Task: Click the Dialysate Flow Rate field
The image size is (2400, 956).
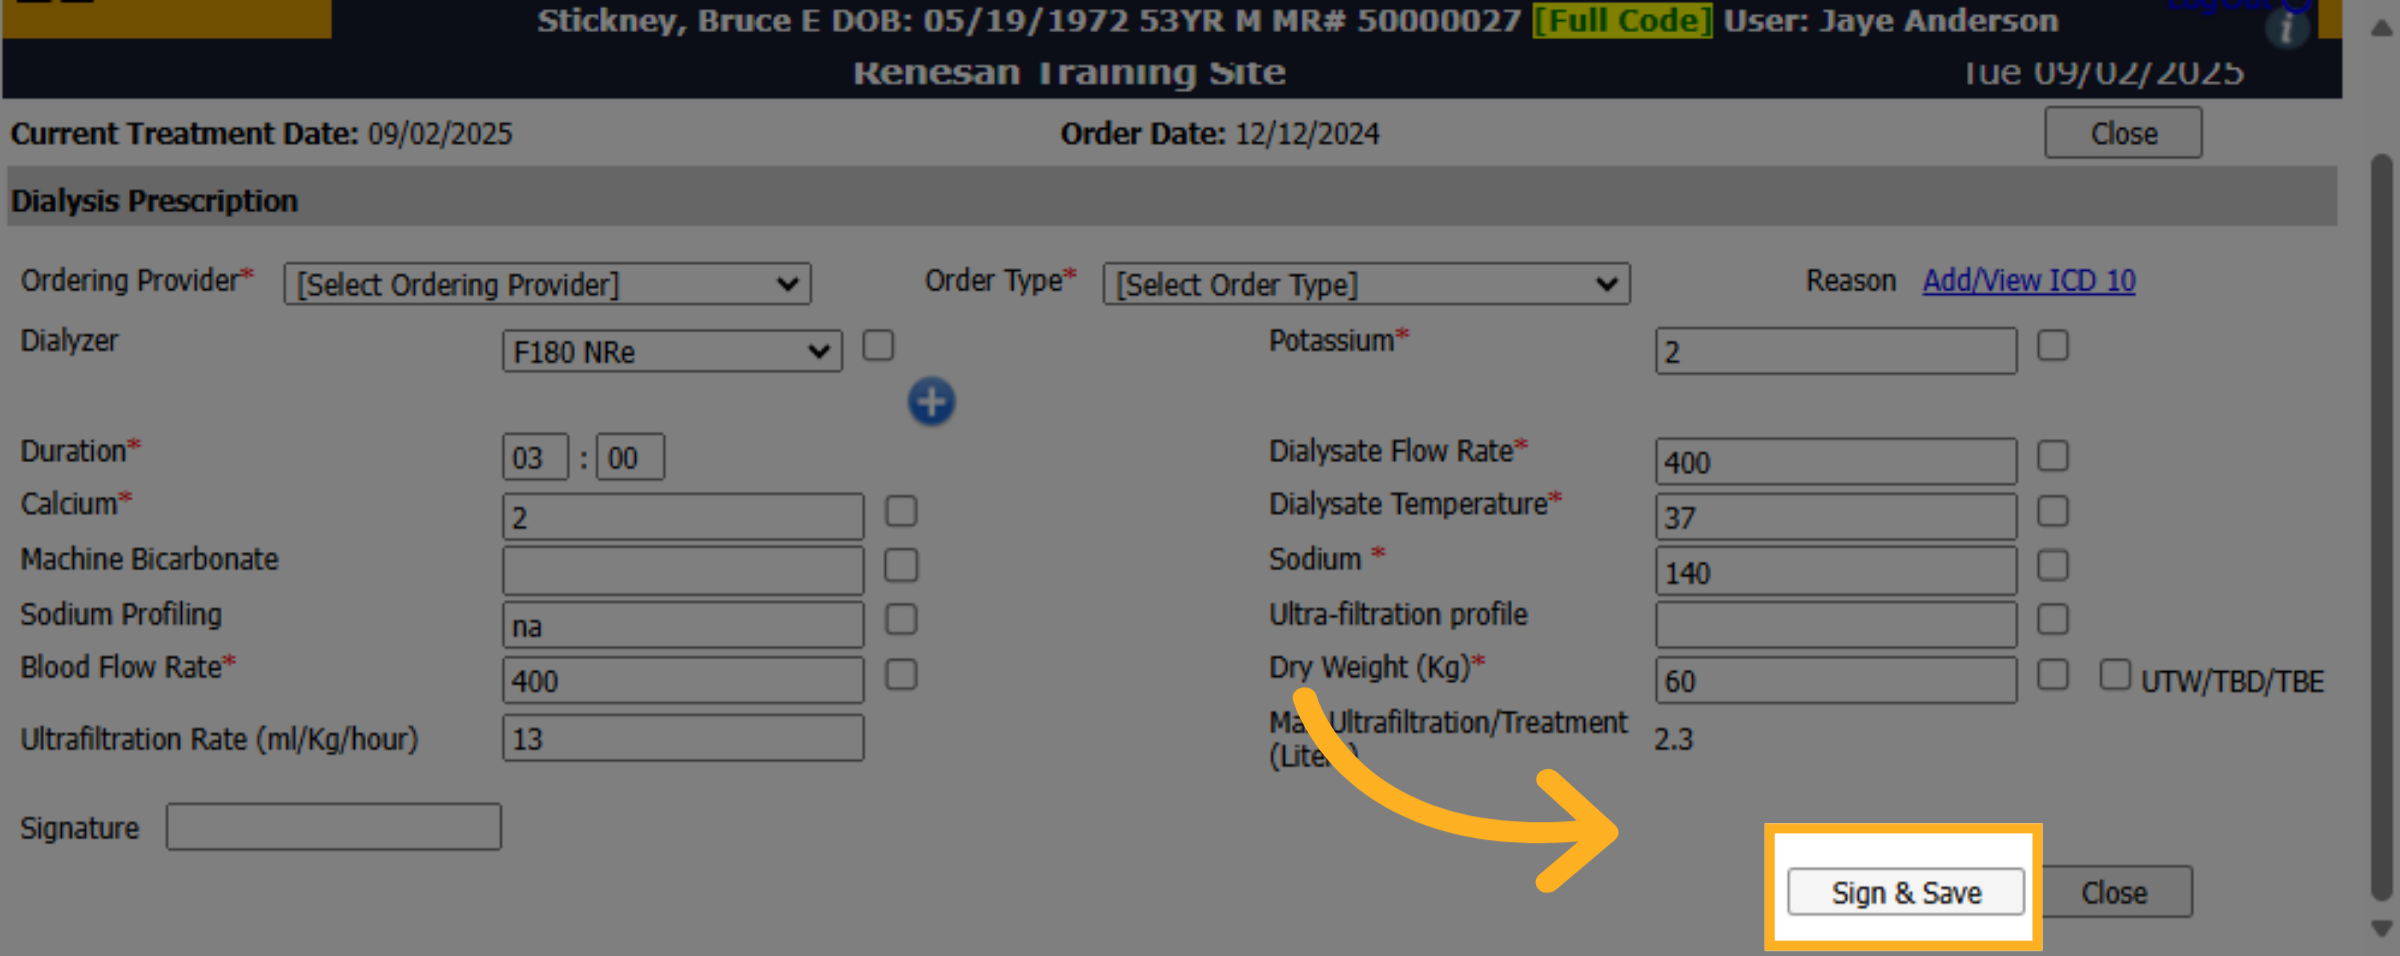Action: click(x=1836, y=462)
